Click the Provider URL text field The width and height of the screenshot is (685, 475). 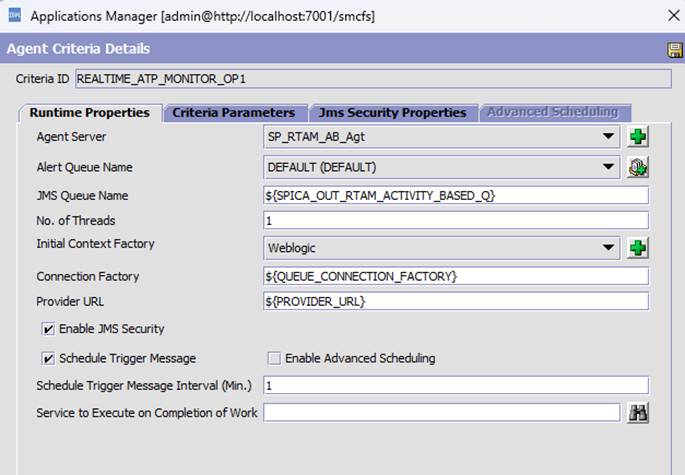coord(455,301)
